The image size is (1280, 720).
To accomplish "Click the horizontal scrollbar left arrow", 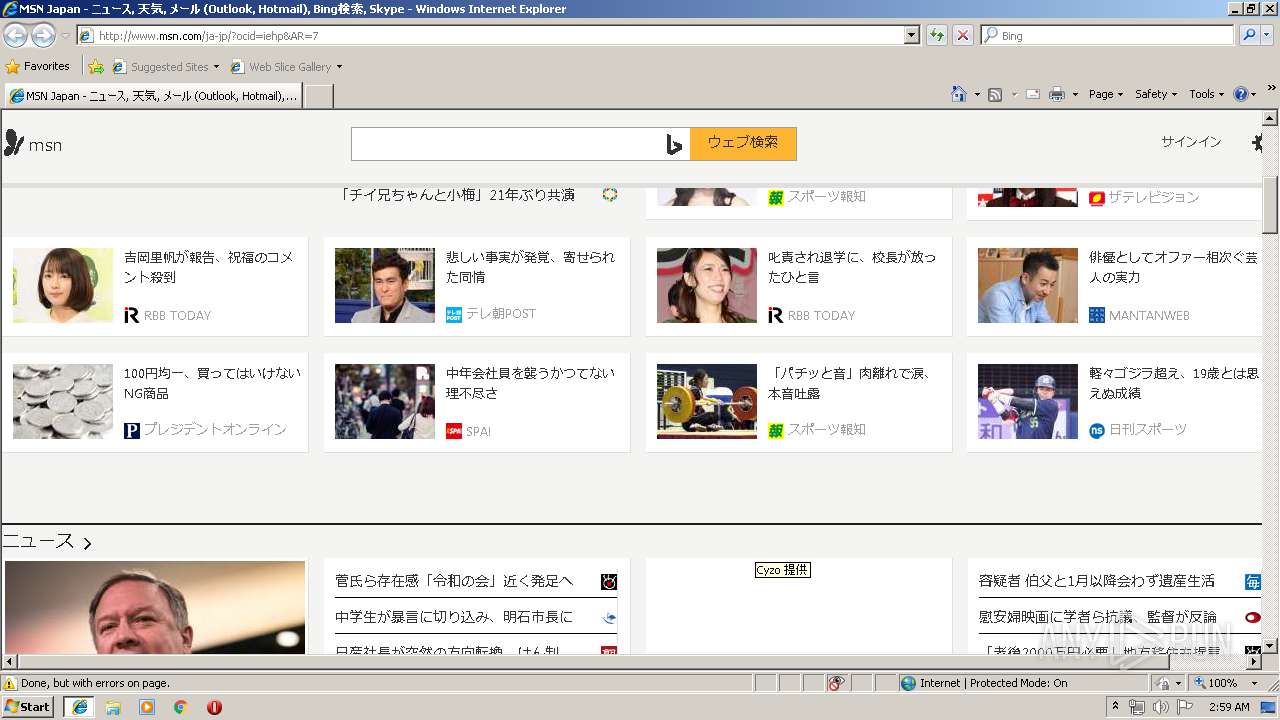I will click(9, 662).
